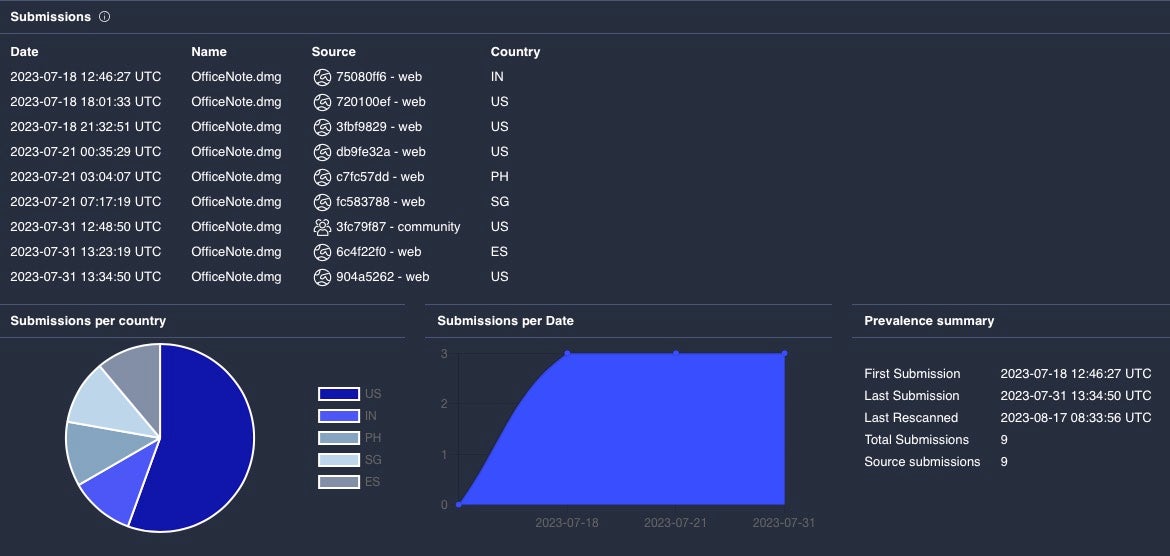
Task: Click the web icon beside 904a5262
Action: (322, 277)
